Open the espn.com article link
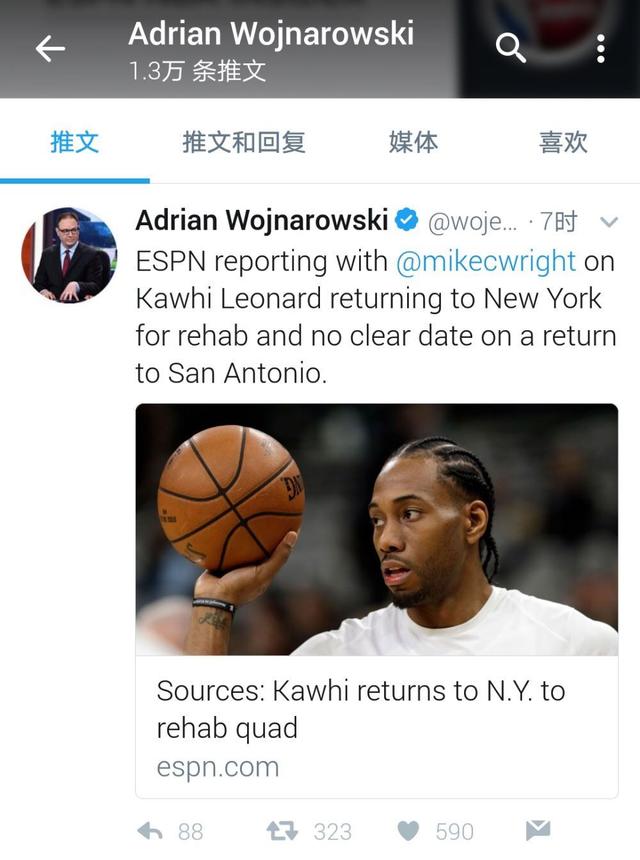Viewport: 640px width, 860px height. coord(218,767)
